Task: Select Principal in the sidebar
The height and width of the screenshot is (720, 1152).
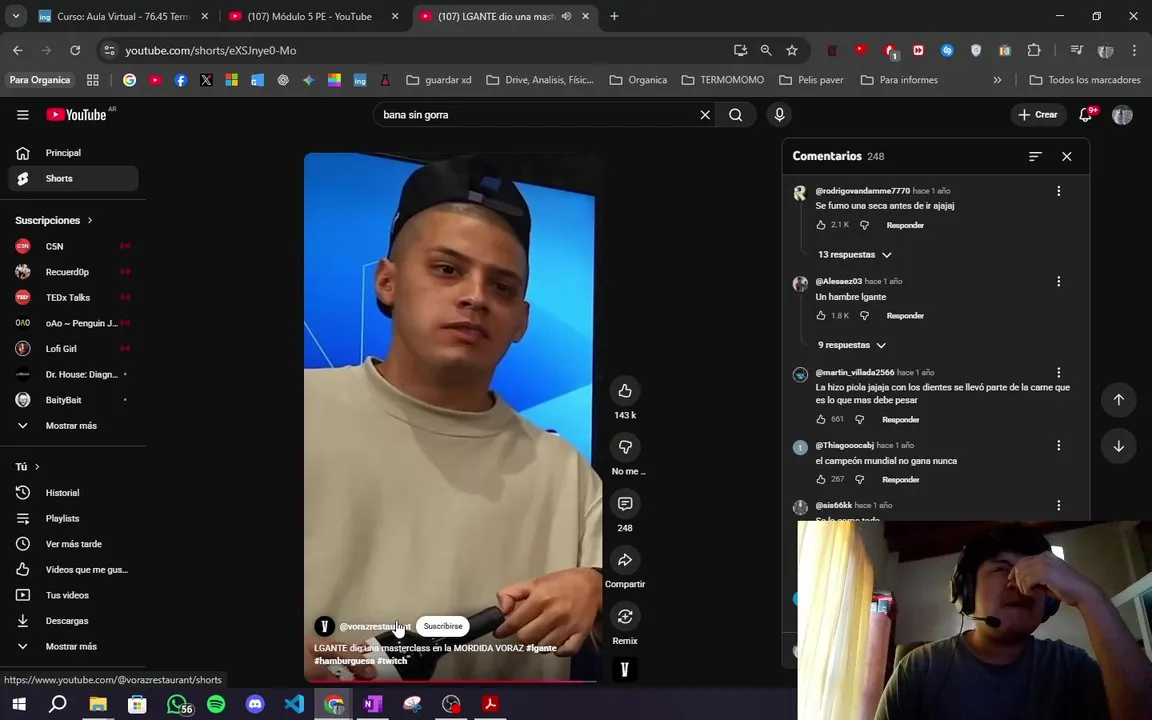Action: tap(73, 153)
